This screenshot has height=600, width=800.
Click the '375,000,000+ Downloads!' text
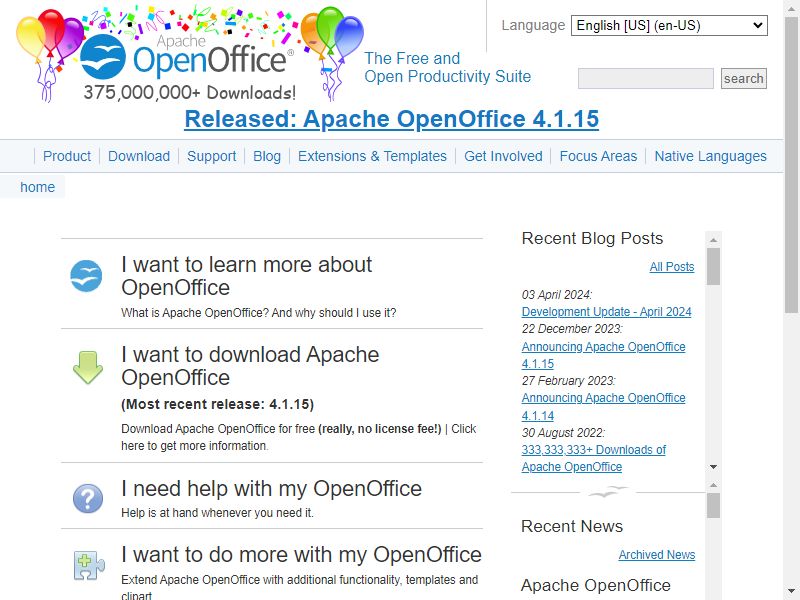coord(190,92)
